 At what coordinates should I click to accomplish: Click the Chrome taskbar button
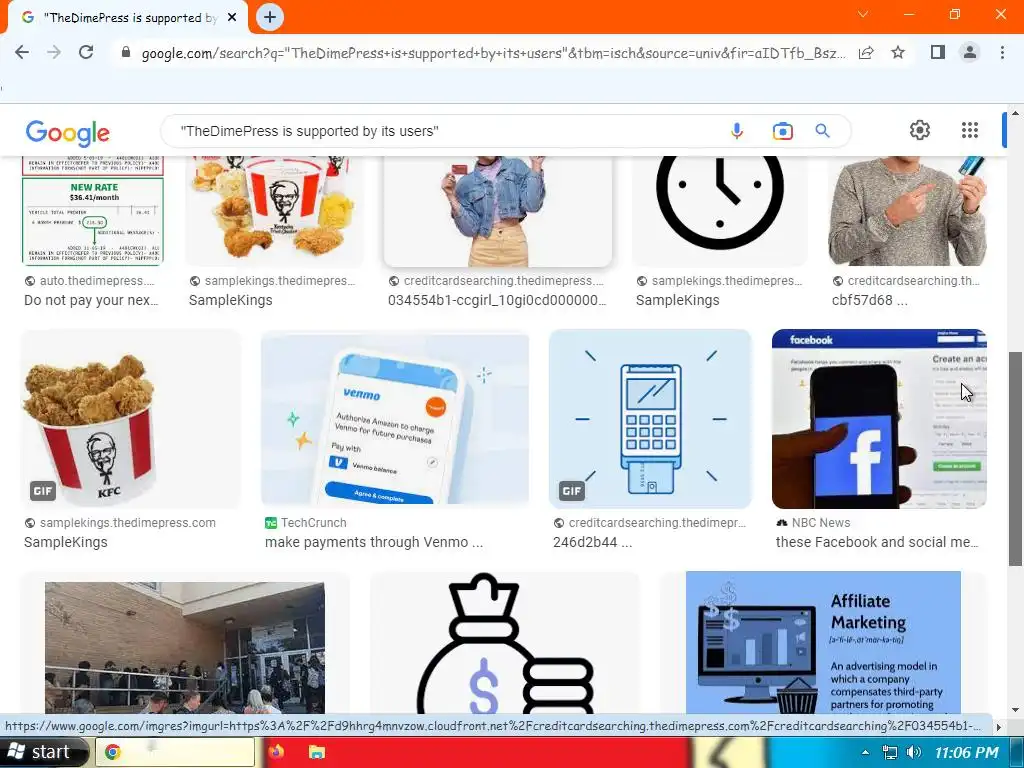(x=175, y=752)
